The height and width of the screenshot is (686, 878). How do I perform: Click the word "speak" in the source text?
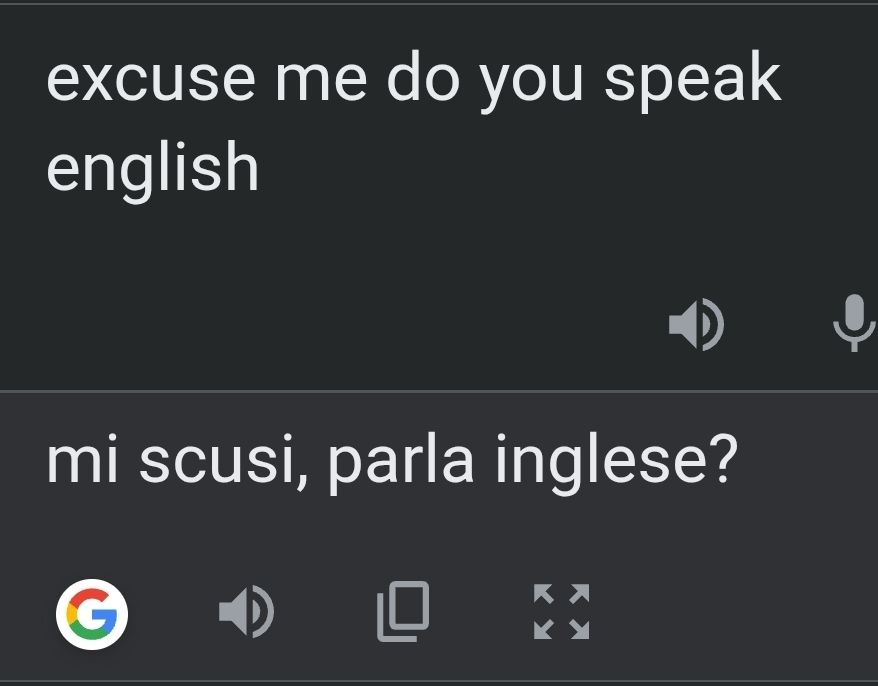pos(692,82)
